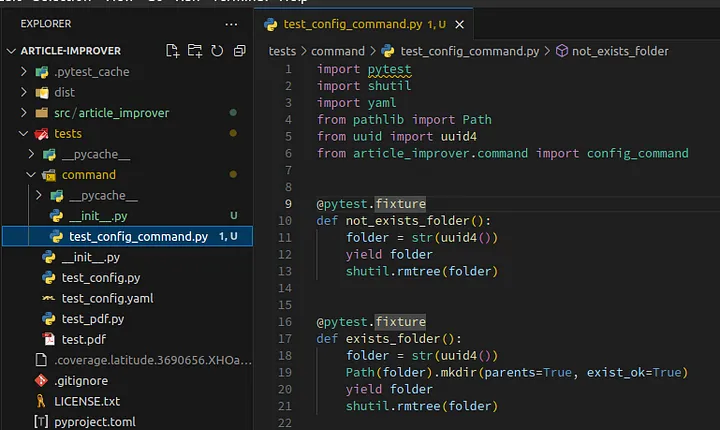Collapse the tests folder chevron
The width and height of the screenshot is (720, 430).
pyautogui.click(x=23, y=134)
